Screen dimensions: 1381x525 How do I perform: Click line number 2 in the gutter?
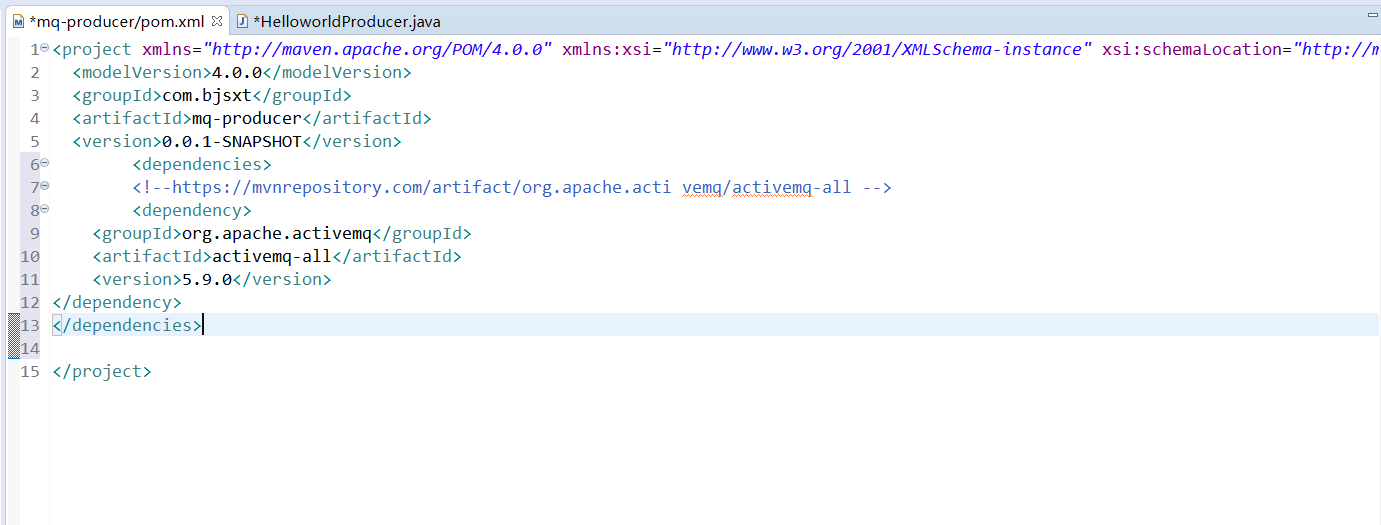tap(35, 72)
